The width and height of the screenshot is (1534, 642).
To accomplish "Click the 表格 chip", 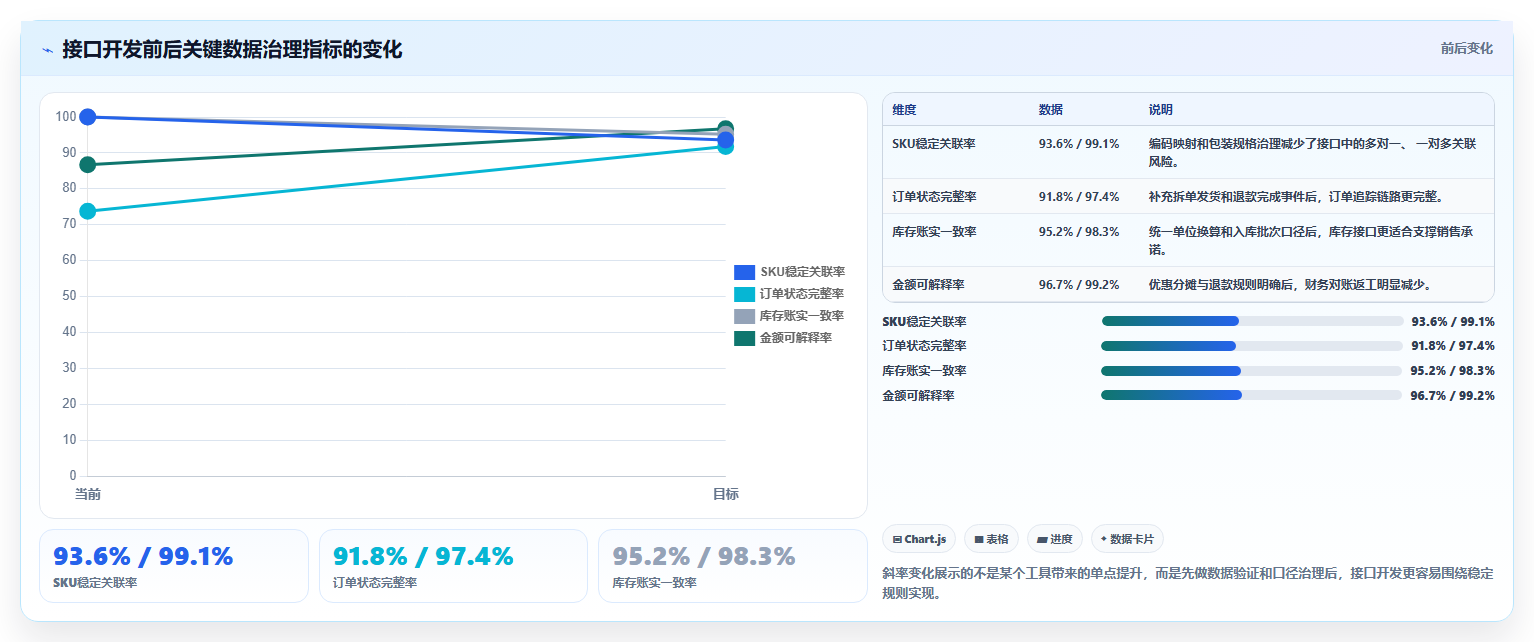I will click(x=991, y=539).
